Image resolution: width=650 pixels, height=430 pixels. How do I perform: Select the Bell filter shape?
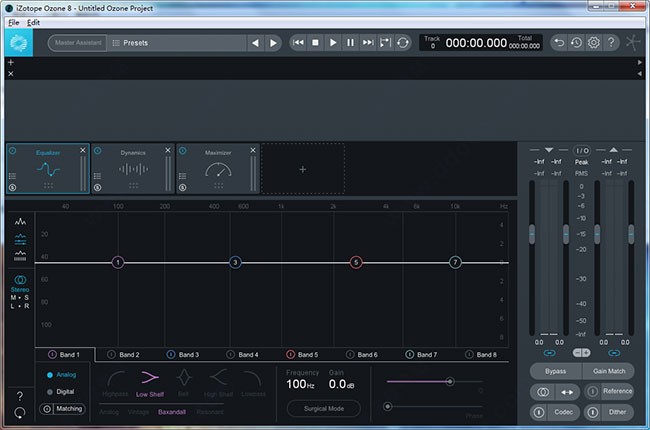tap(184, 378)
